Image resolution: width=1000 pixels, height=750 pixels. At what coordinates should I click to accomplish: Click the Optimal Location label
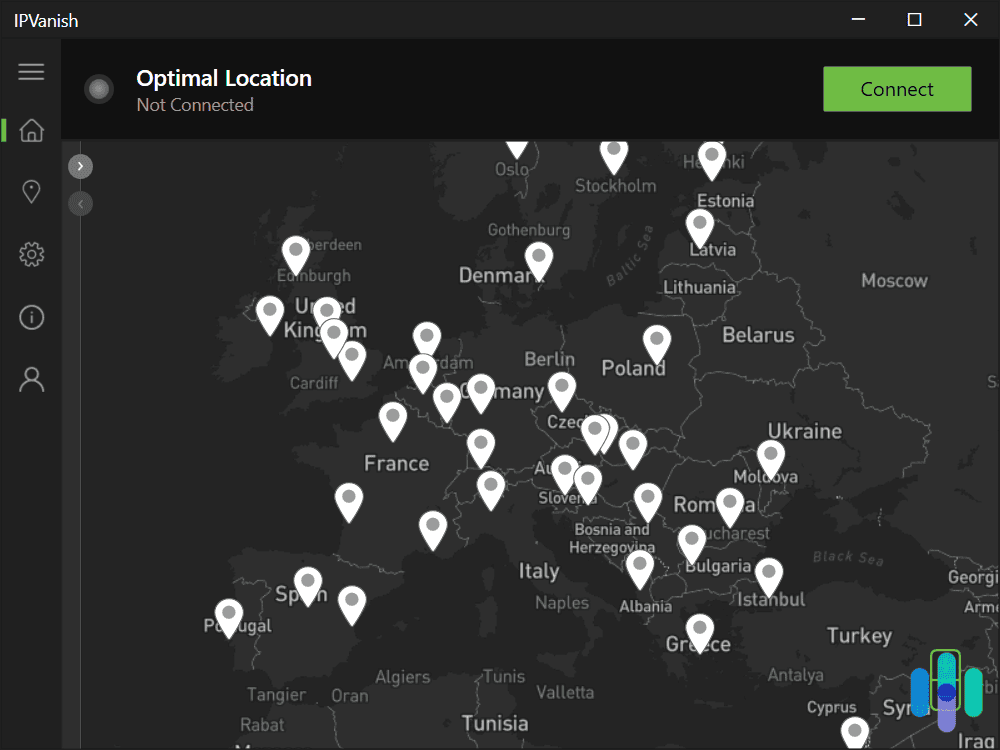[223, 78]
